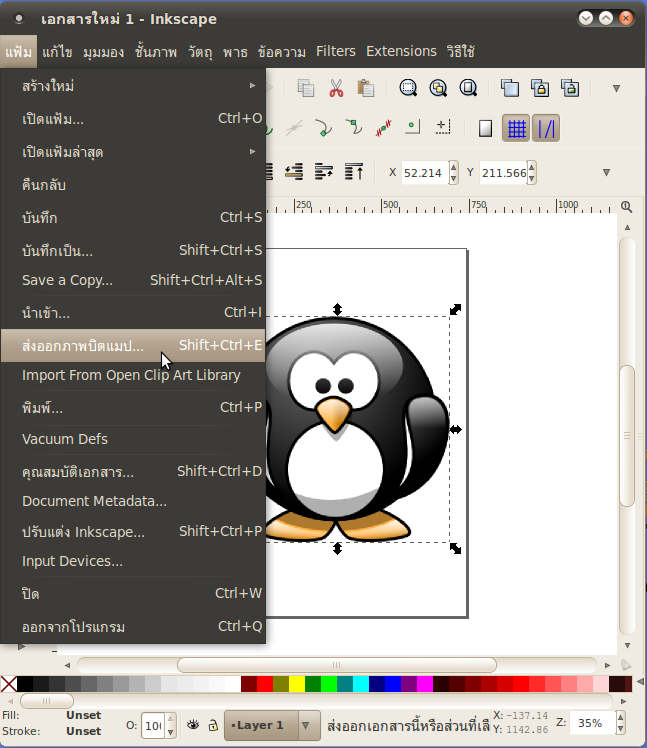Open the Extensions menu
The image size is (647, 748).
pyautogui.click(x=401, y=51)
